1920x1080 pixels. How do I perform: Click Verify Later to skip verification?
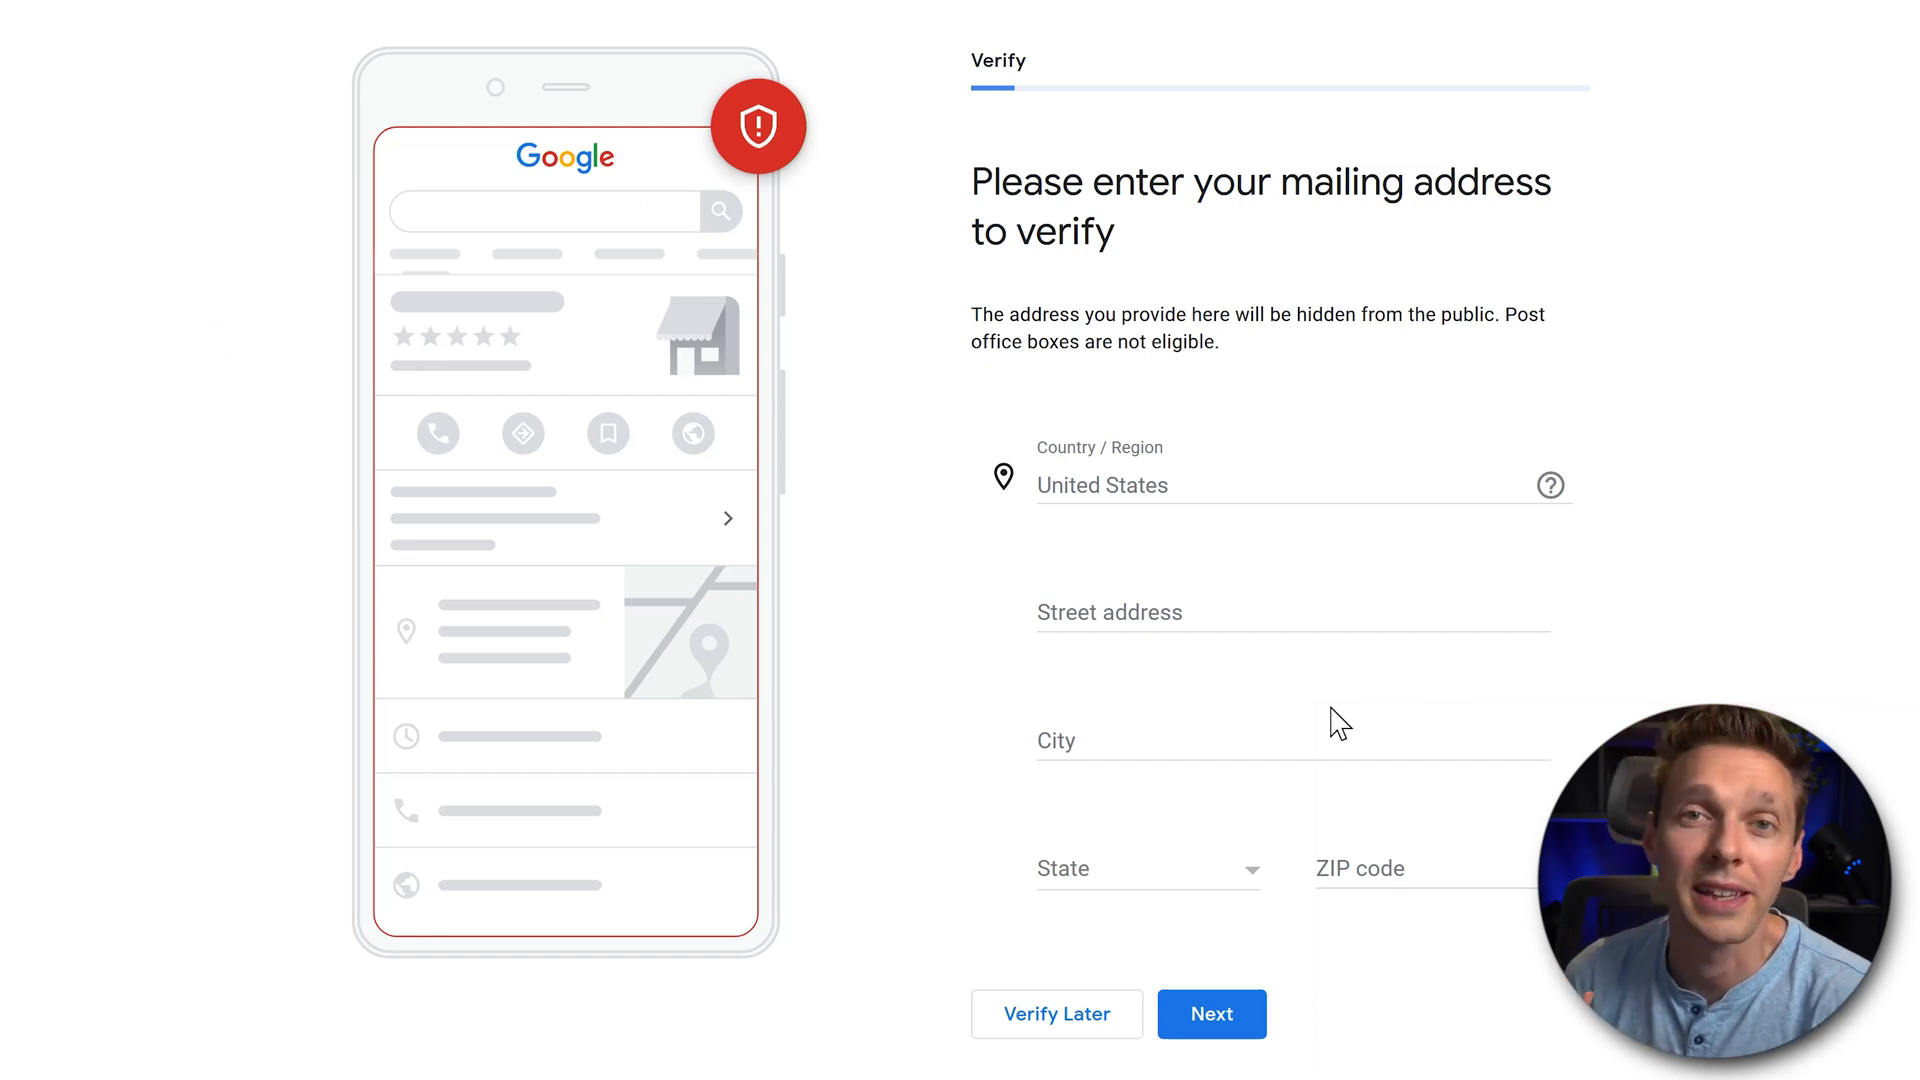pyautogui.click(x=1056, y=1014)
